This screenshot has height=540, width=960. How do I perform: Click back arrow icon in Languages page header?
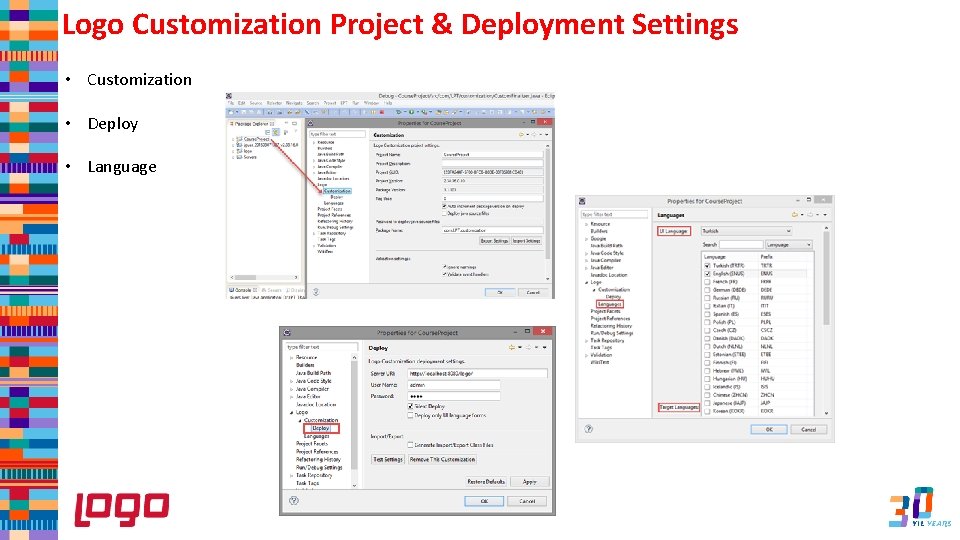click(795, 214)
